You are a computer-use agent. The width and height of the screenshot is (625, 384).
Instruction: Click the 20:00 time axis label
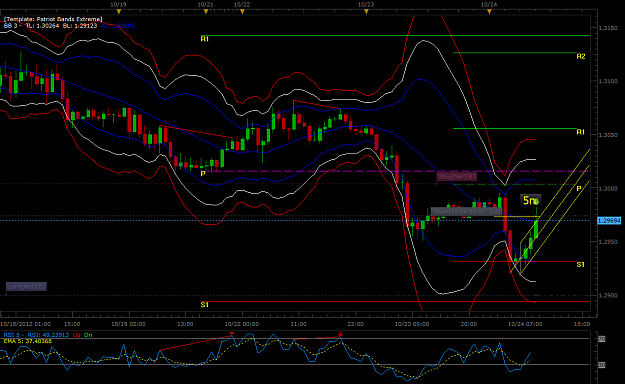point(468,324)
